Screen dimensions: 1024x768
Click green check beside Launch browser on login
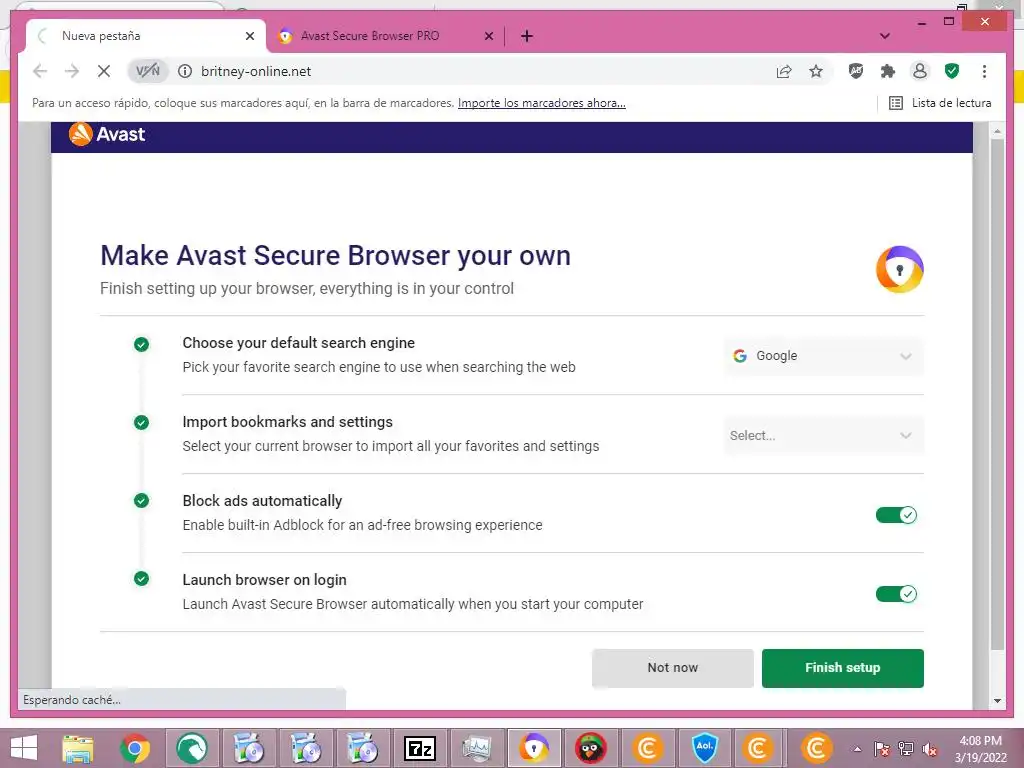pos(141,579)
